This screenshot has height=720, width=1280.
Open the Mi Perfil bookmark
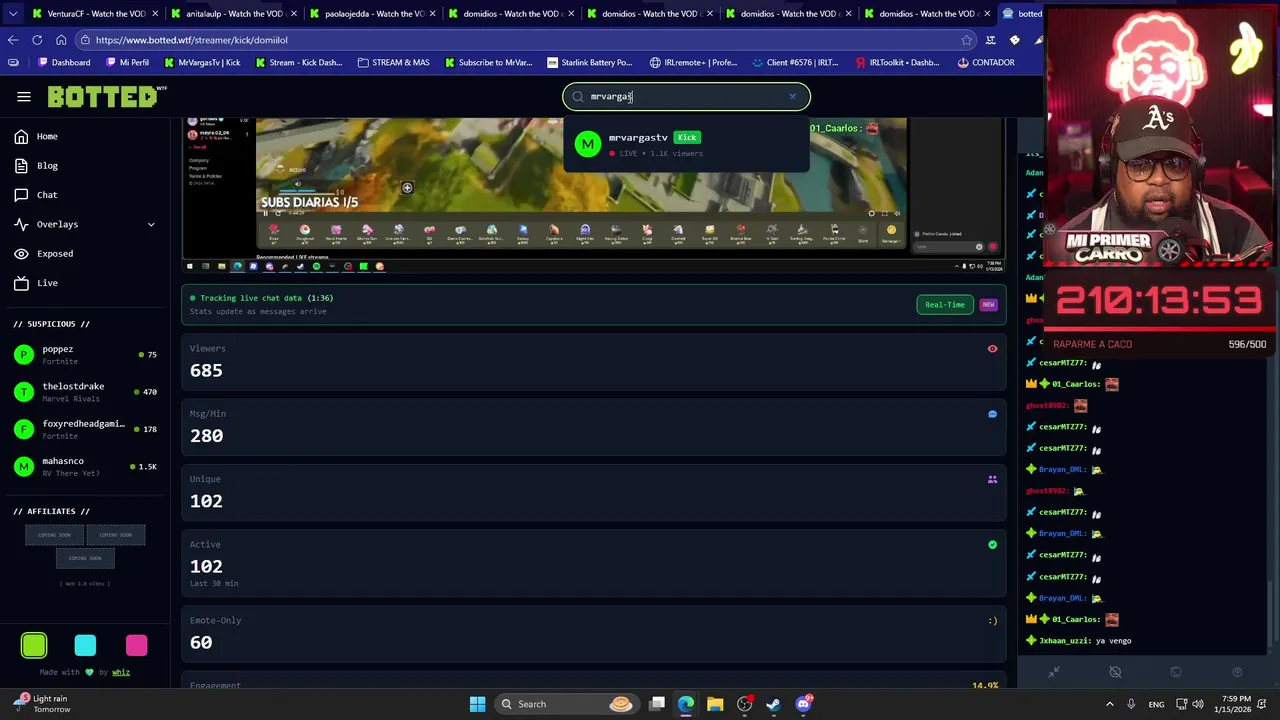click(126, 62)
